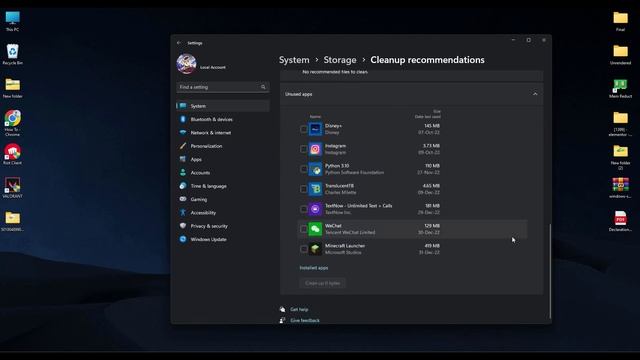
Task: Click the Installed apps link
Action: coord(313,268)
